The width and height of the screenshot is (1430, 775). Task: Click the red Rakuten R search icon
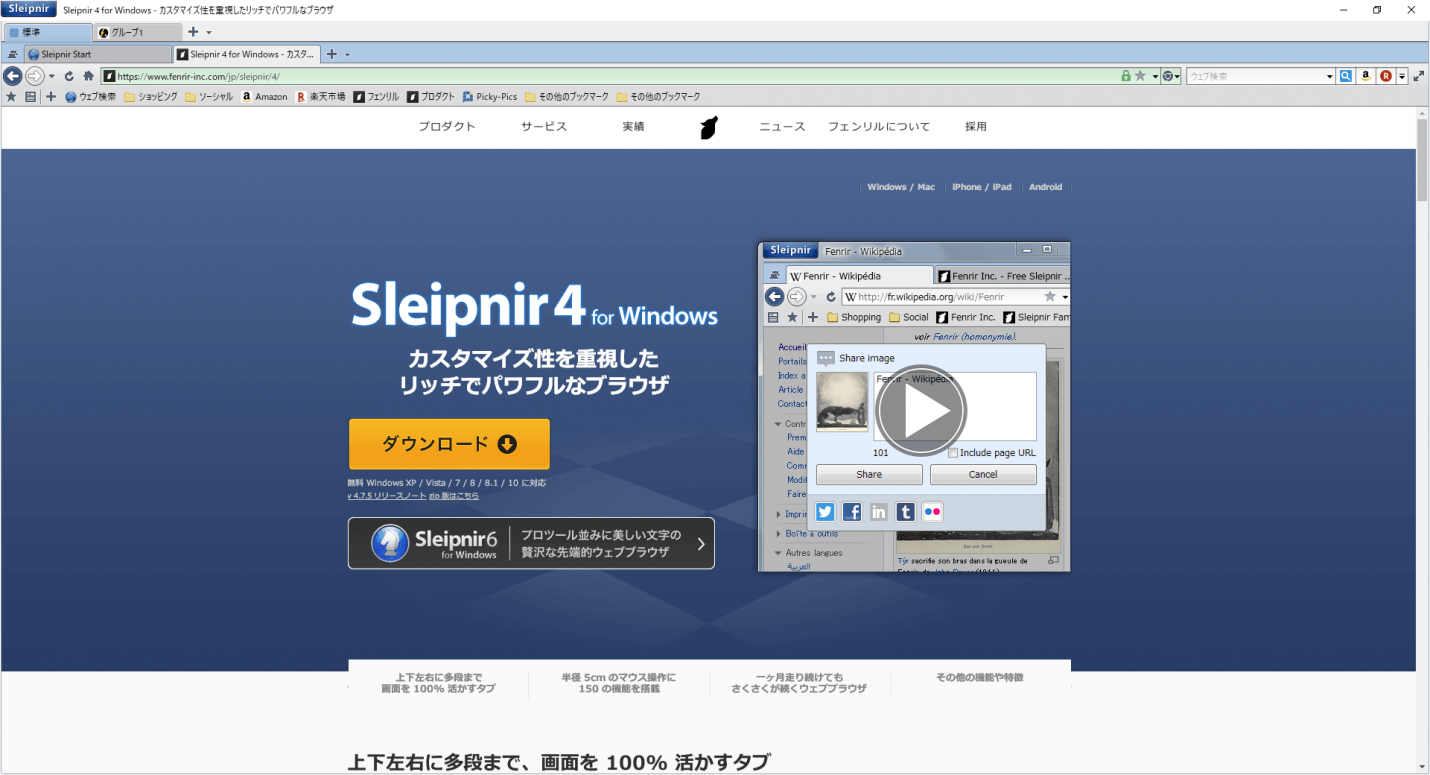1385,76
